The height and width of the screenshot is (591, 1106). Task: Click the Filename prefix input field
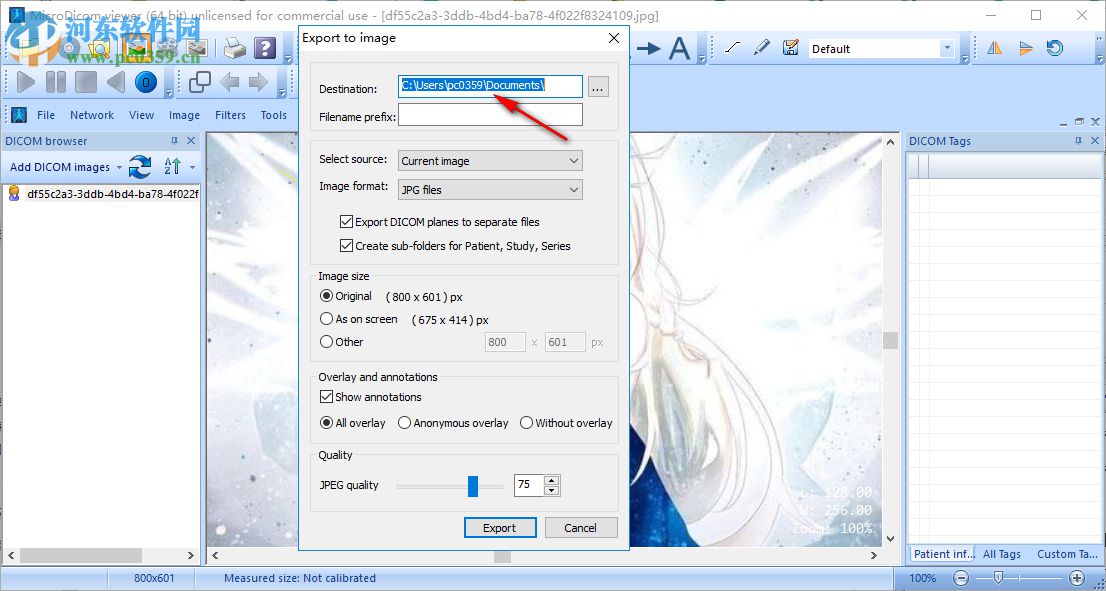pyautogui.click(x=490, y=115)
